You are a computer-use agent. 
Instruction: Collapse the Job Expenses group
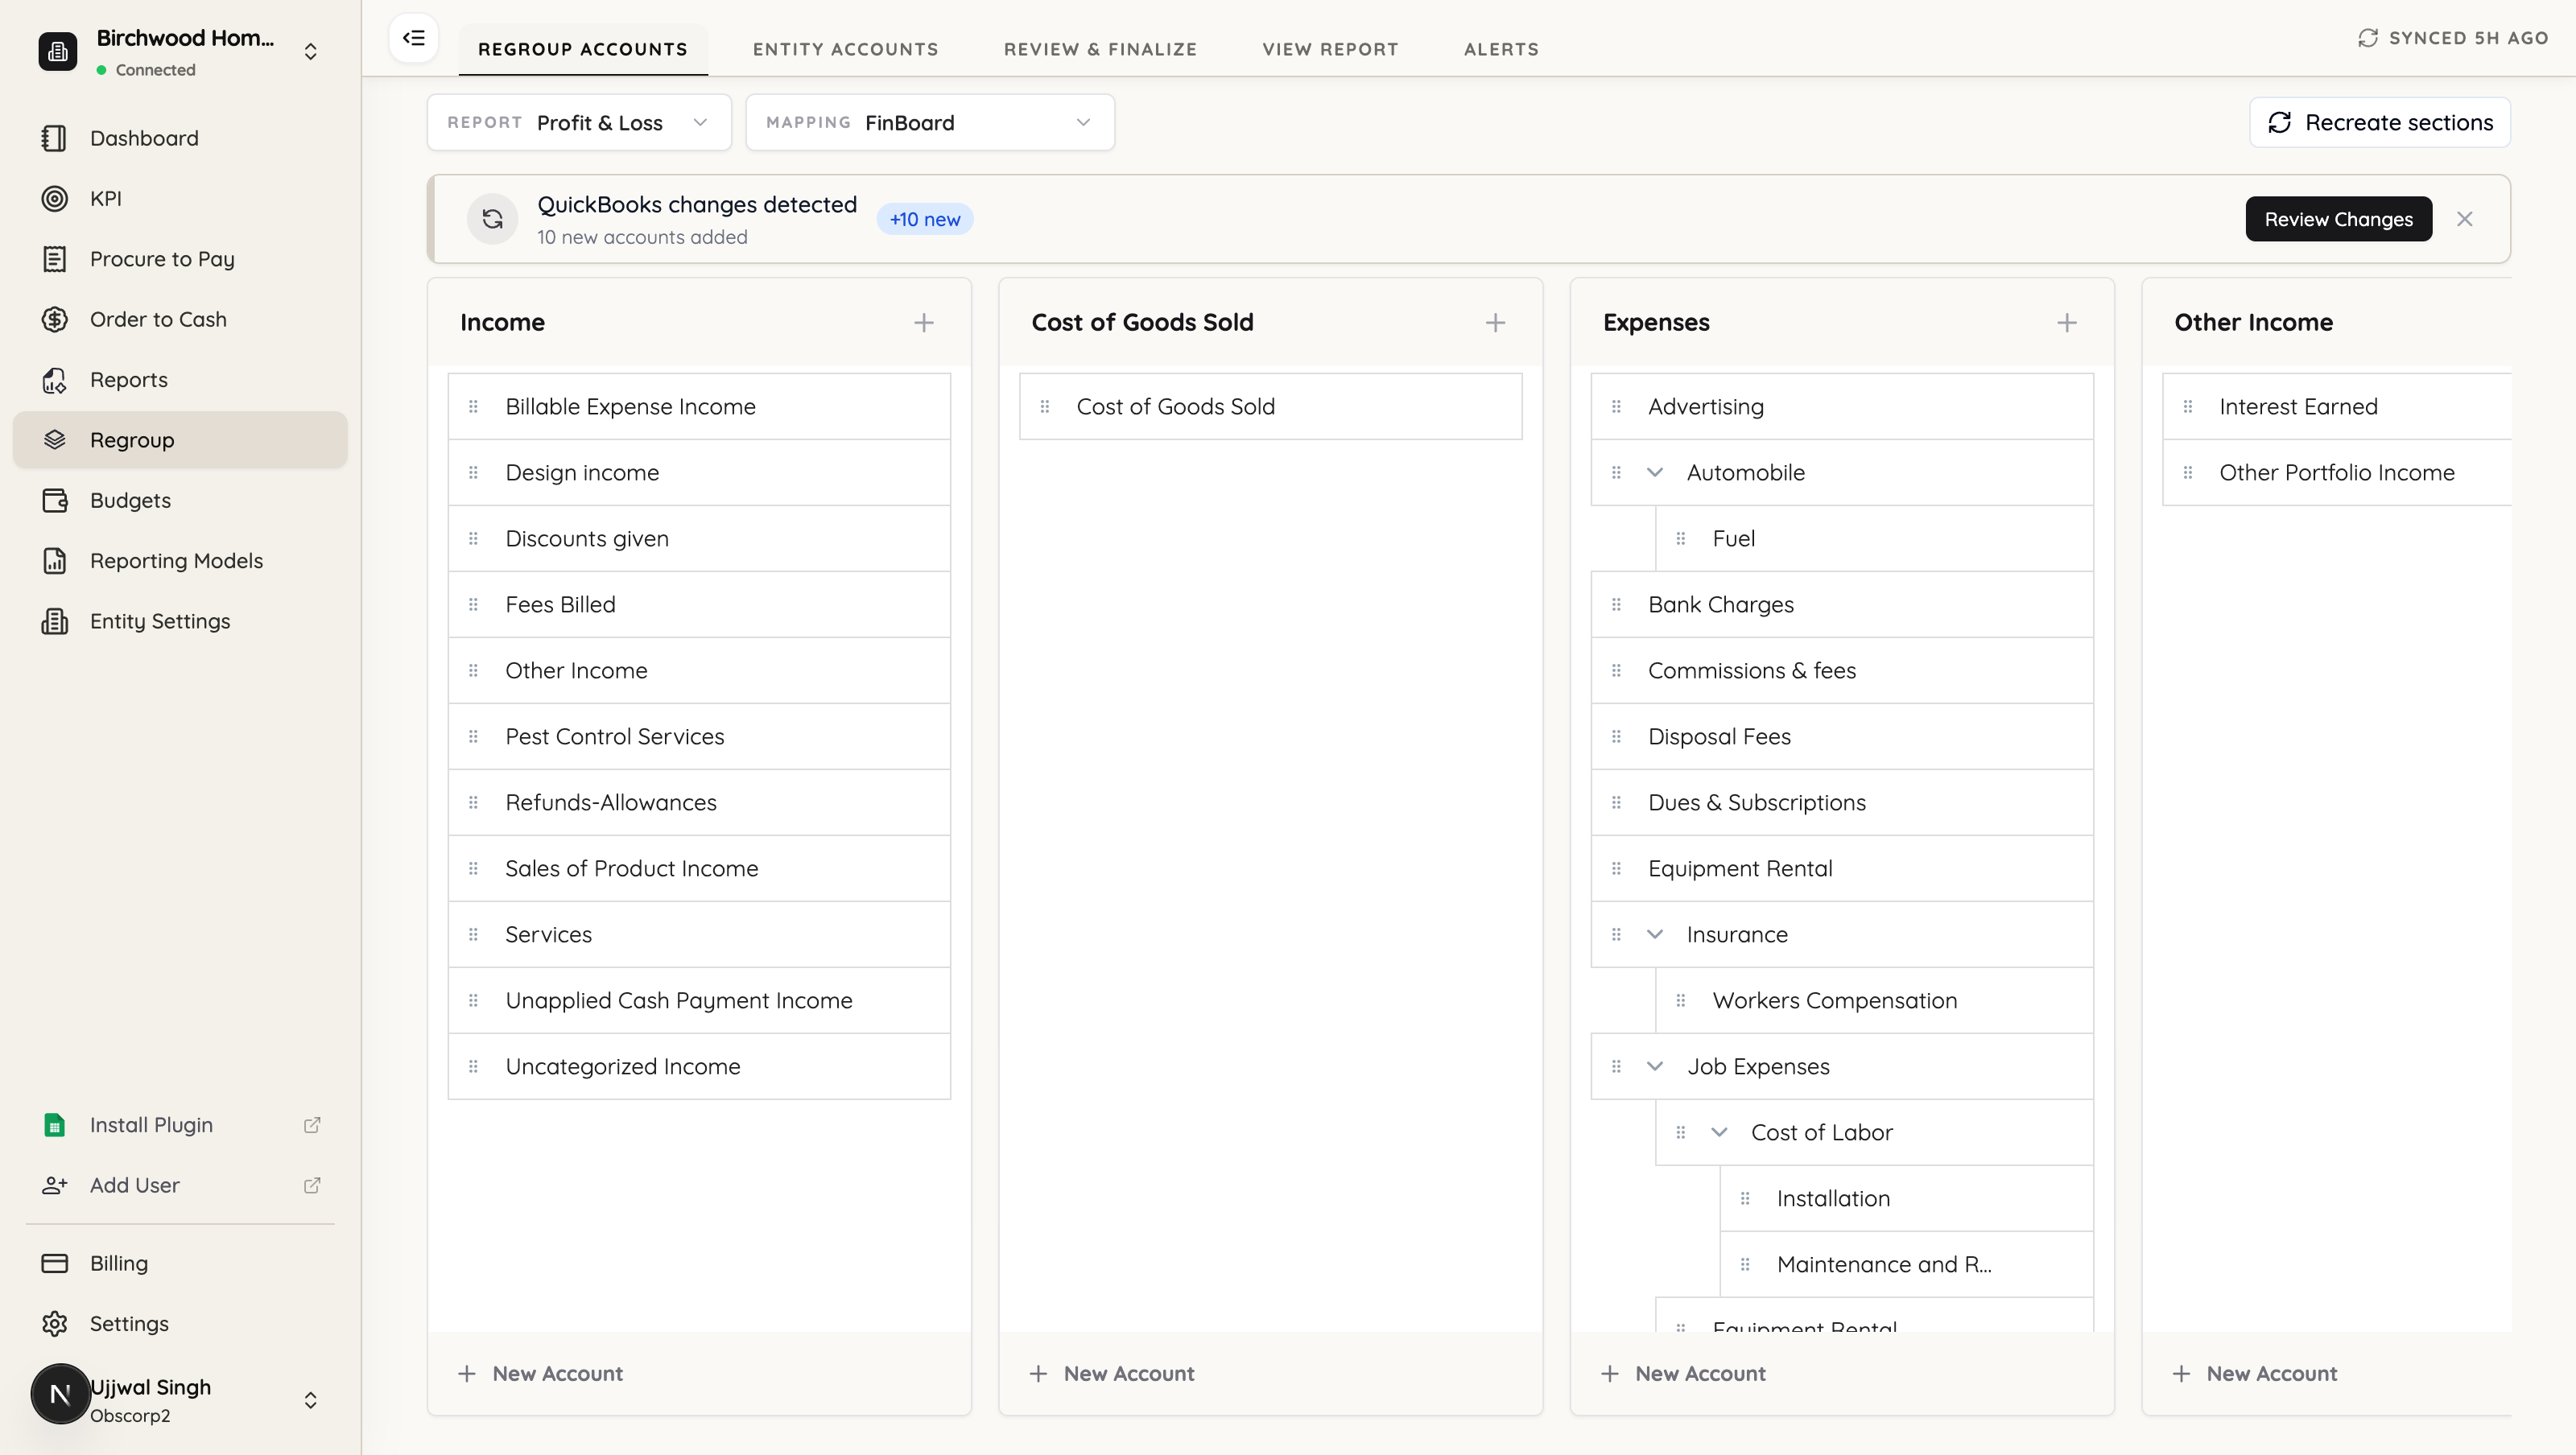[1655, 1066]
